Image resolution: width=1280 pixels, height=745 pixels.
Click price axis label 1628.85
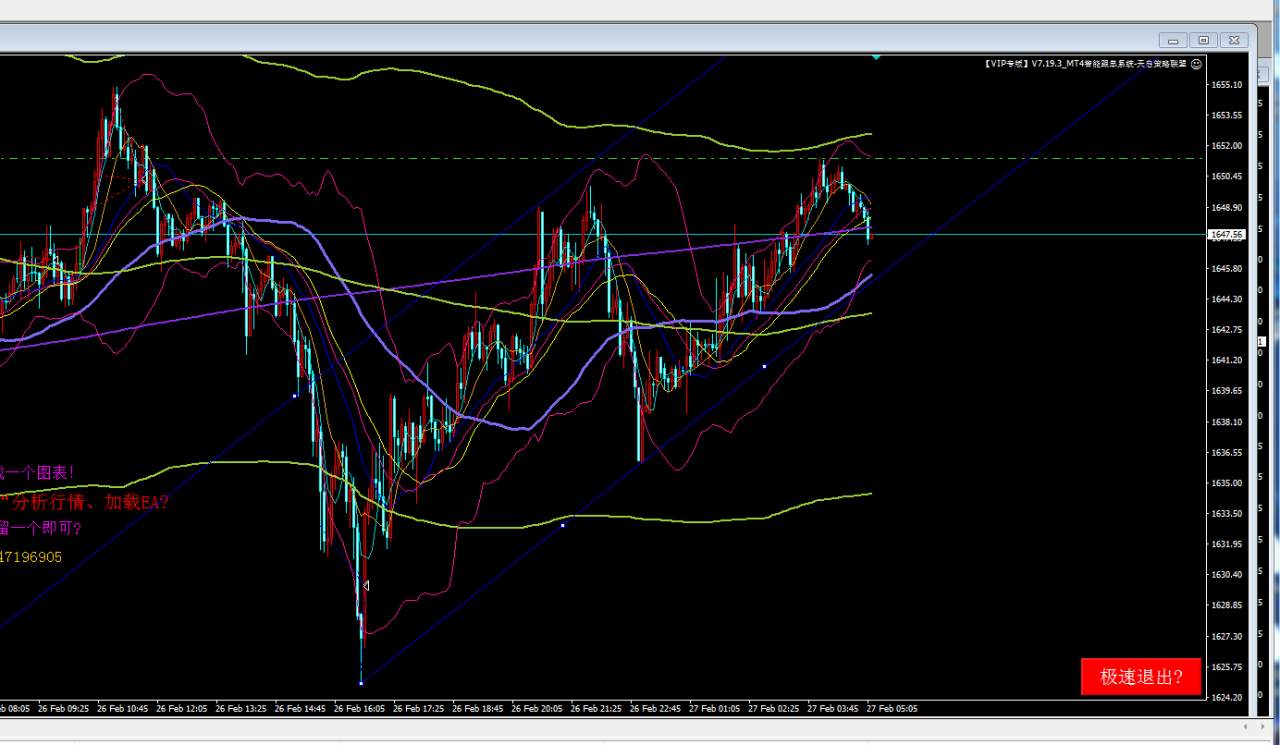tap(1226, 605)
